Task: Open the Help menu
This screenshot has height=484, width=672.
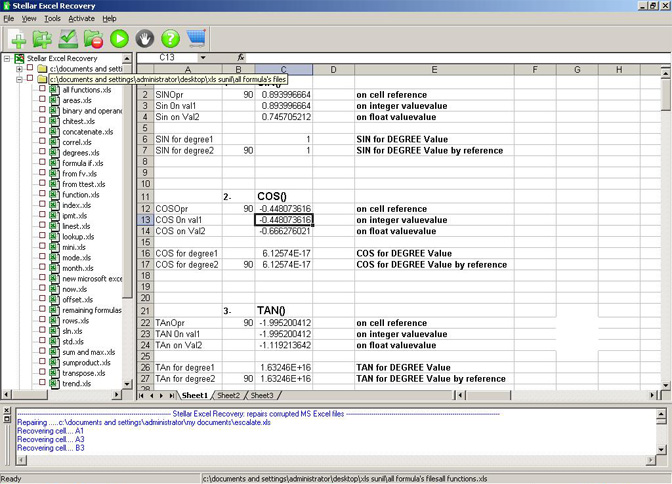Action: [109, 18]
